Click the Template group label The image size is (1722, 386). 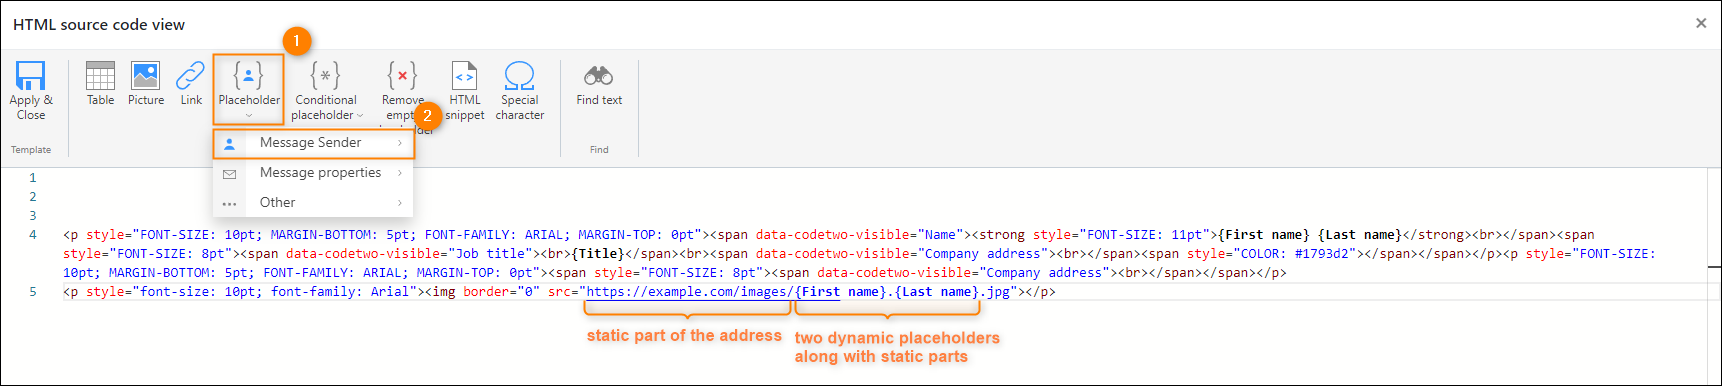(31, 150)
